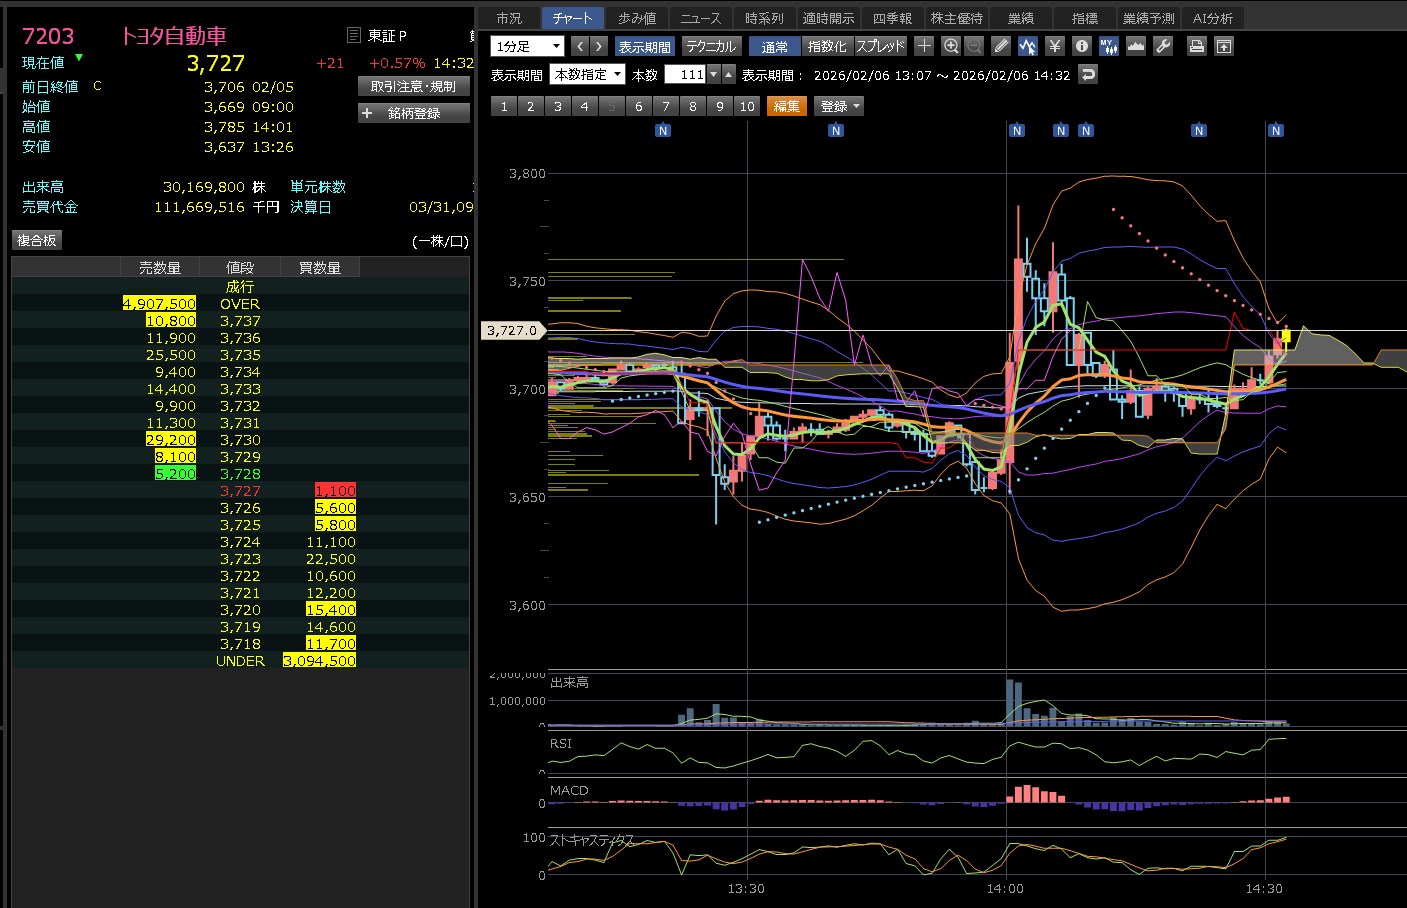
Task: Click the yen currency icon
Action: click(1054, 46)
